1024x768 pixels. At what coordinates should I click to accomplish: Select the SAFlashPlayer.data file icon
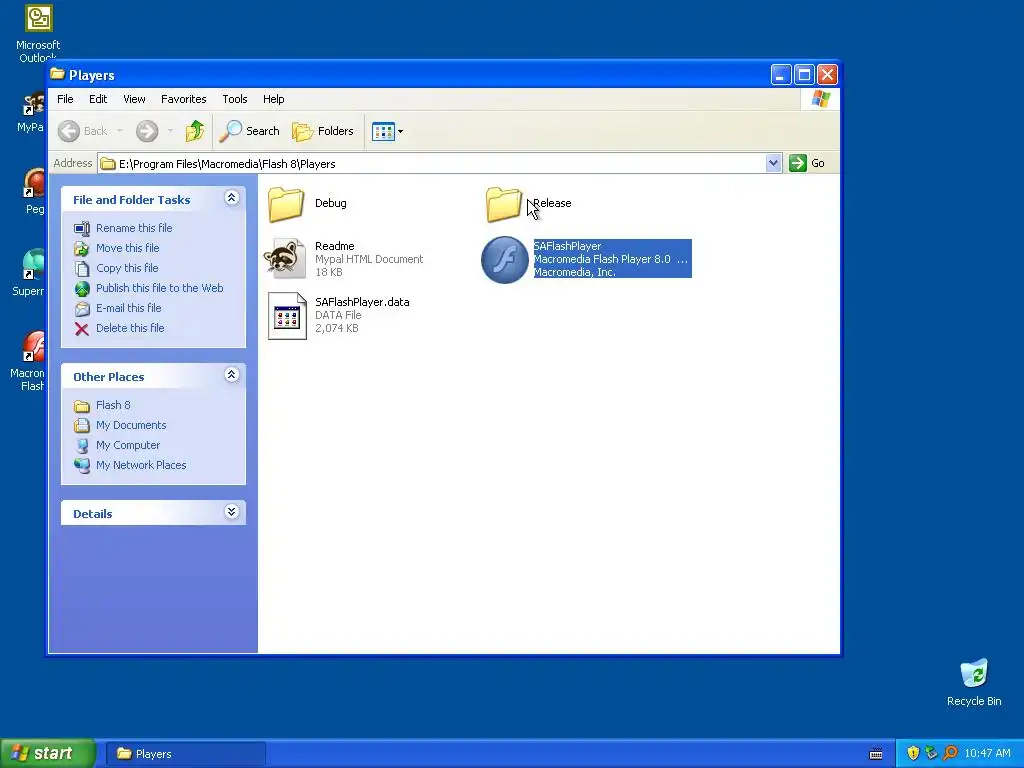click(287, 315)
